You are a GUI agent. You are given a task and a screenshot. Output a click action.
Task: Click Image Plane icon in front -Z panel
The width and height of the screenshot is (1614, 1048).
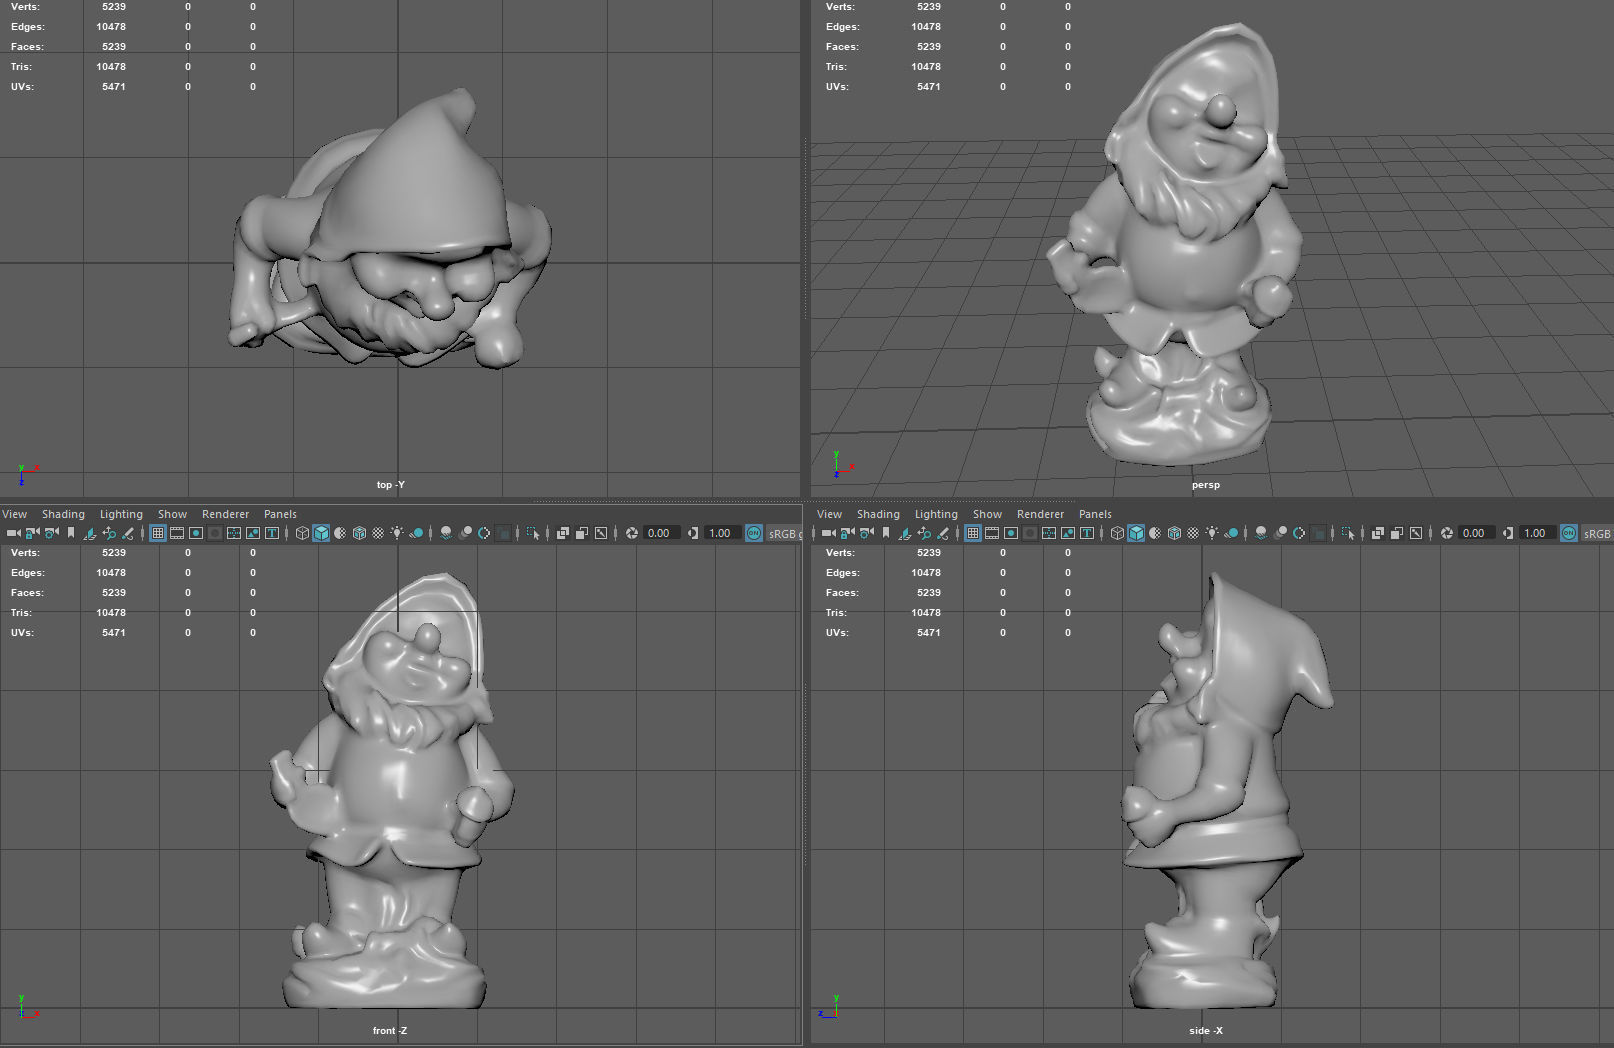coord(90,533)
